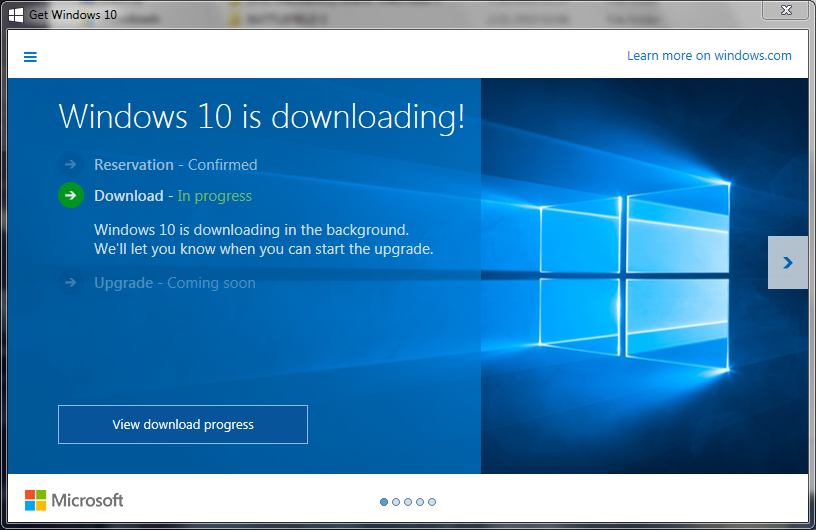Click the Windows 10 is downloading heading

coord(262,117)
